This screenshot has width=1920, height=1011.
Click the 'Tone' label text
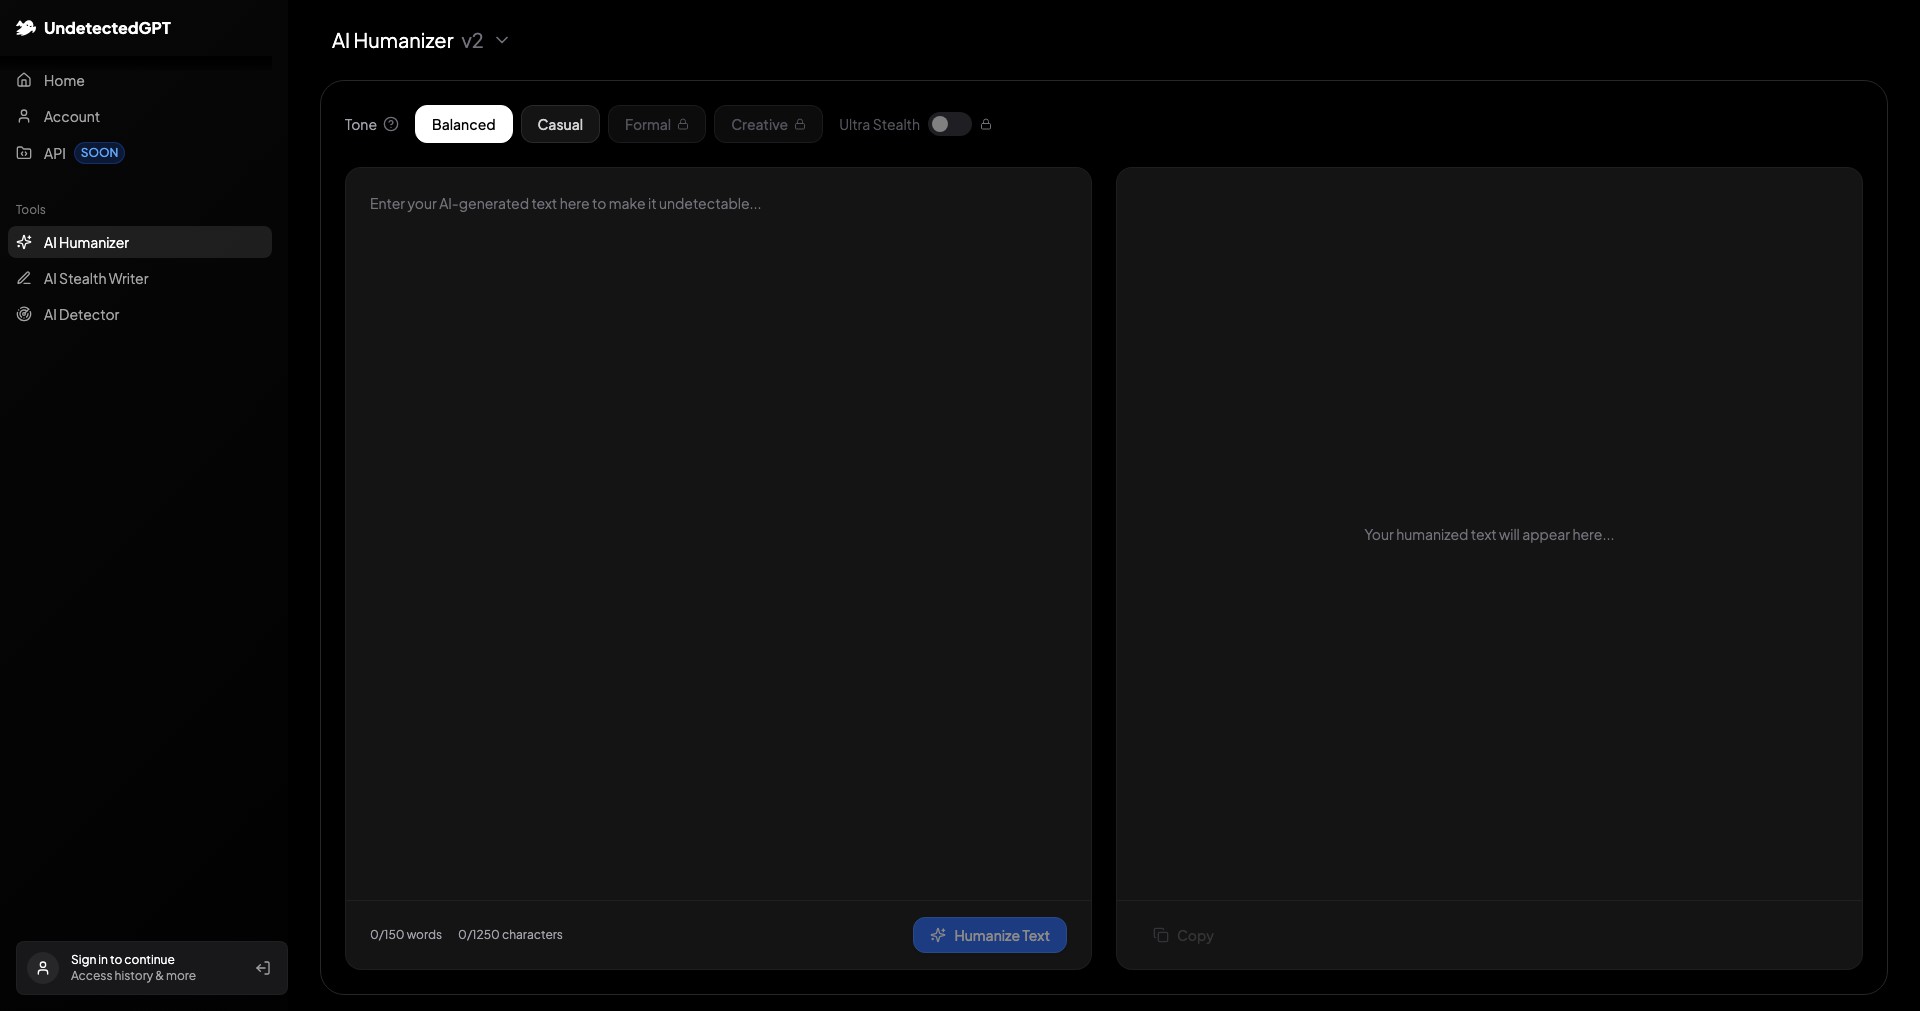click(361, 124)
